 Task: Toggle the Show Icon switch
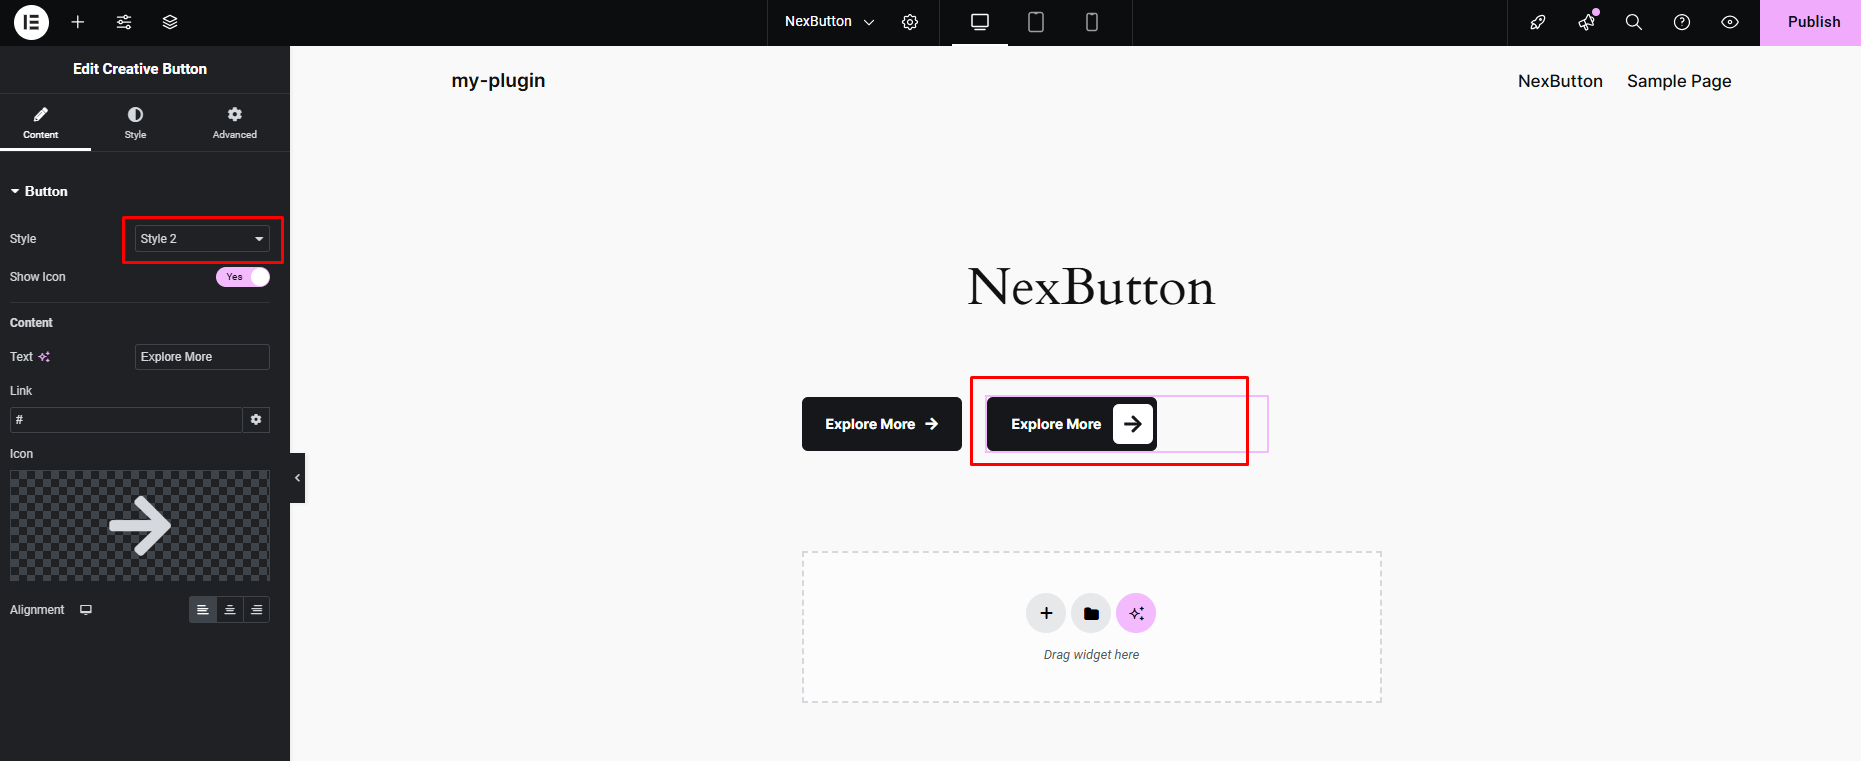coord(243,277)
